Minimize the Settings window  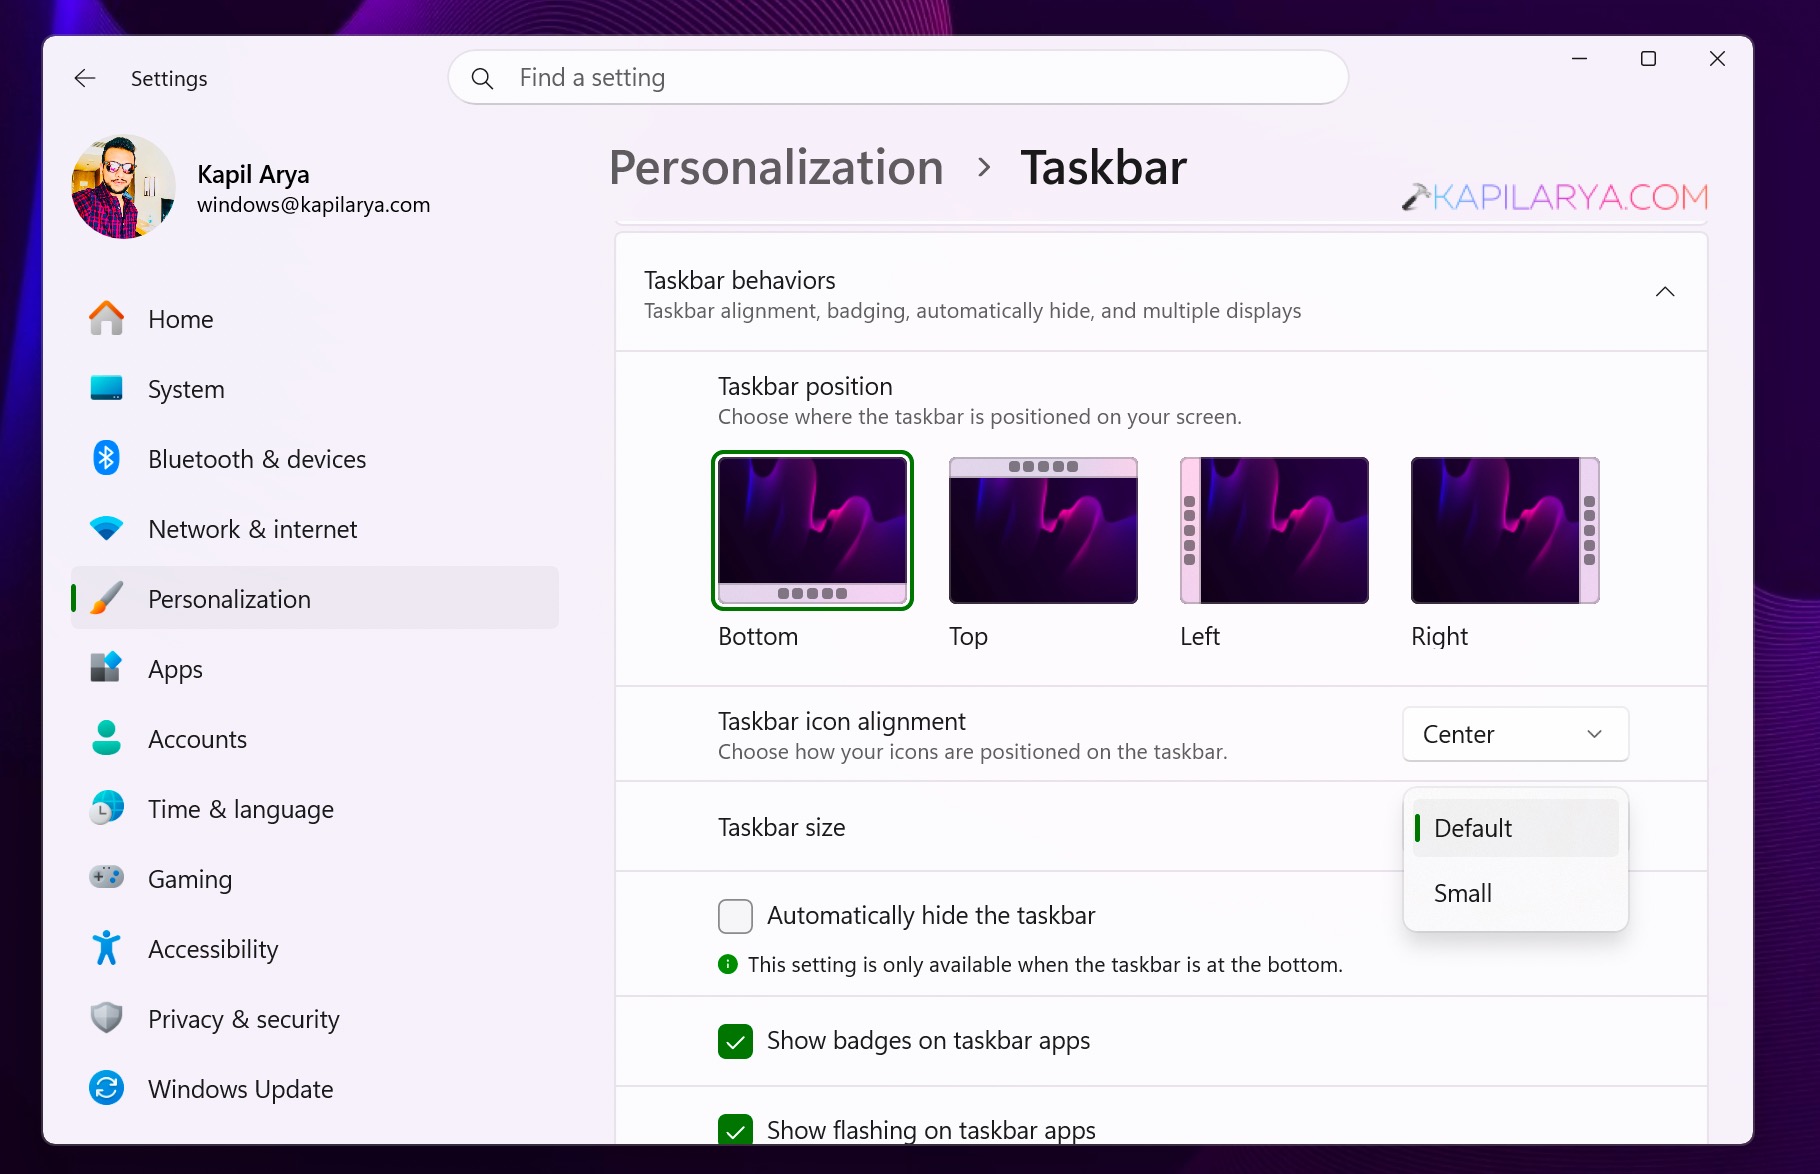(x=1580, y=59)
